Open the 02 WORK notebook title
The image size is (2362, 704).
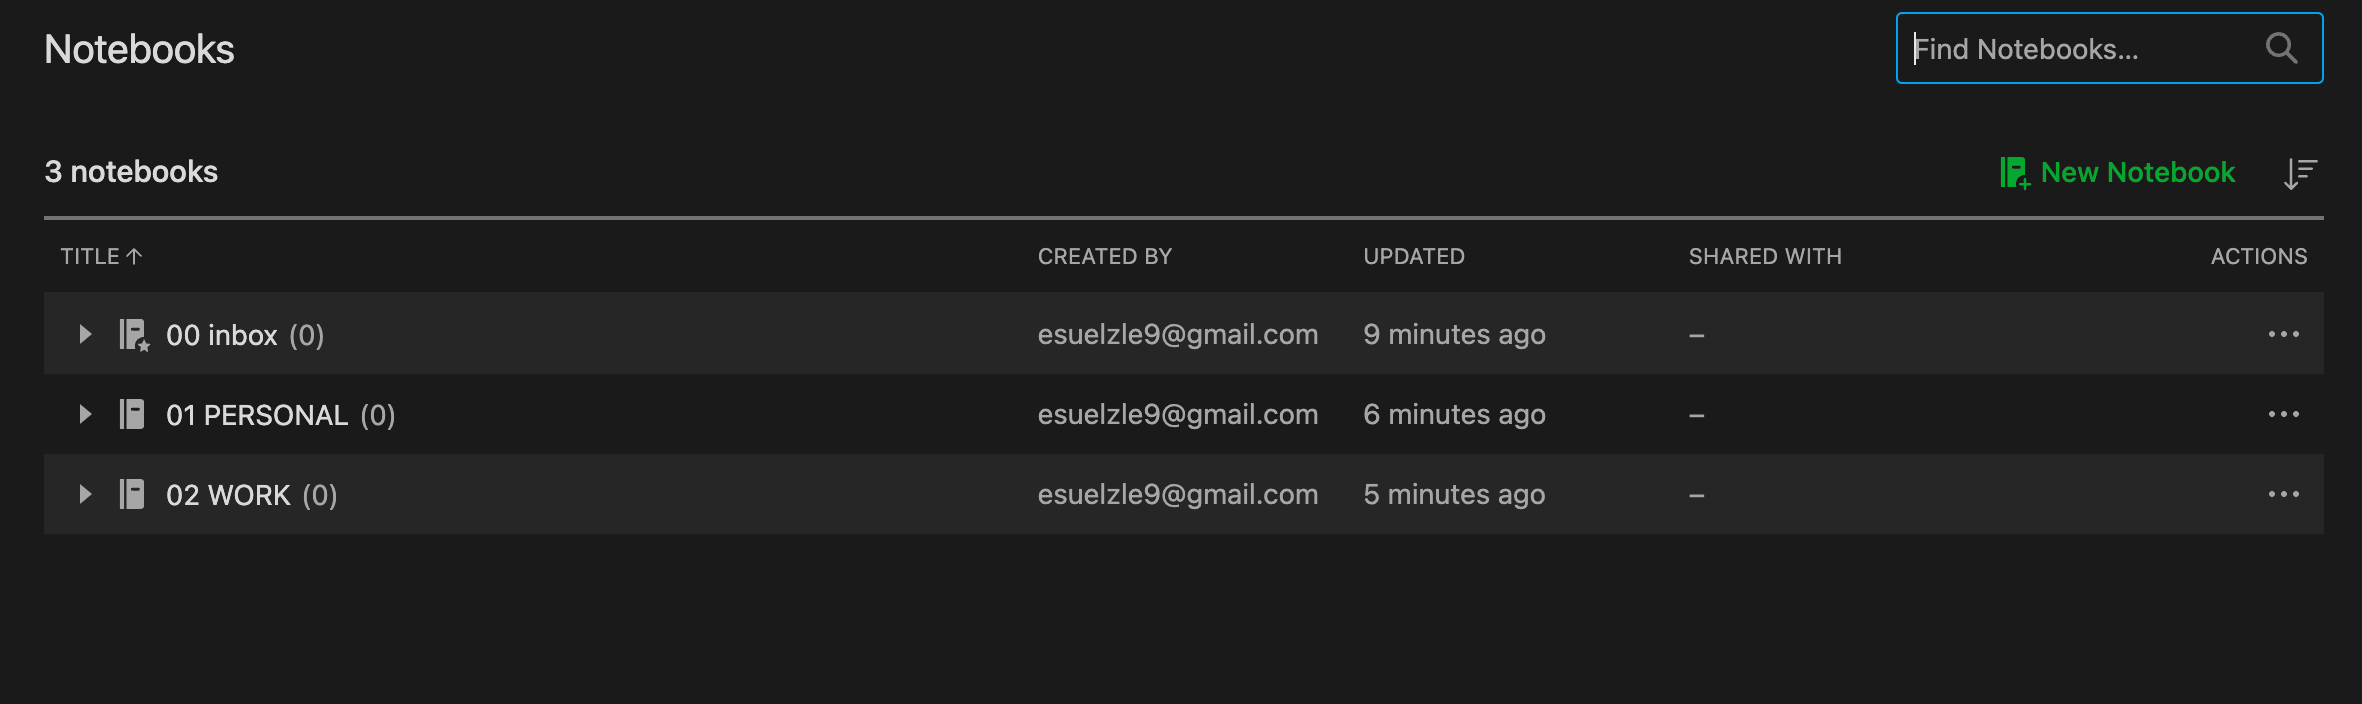(x=228, y=495)
